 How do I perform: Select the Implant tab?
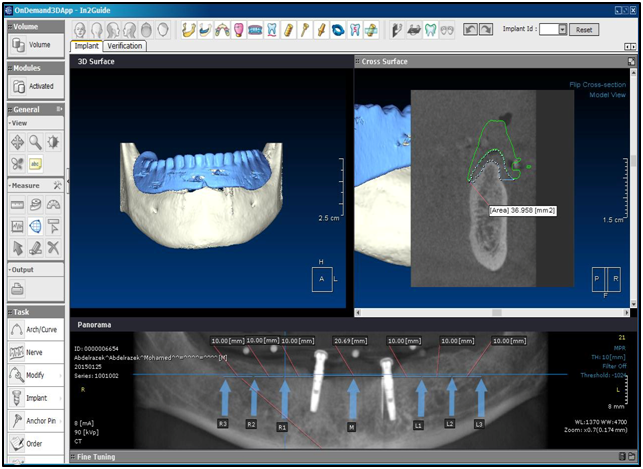(x=86, y=46)
